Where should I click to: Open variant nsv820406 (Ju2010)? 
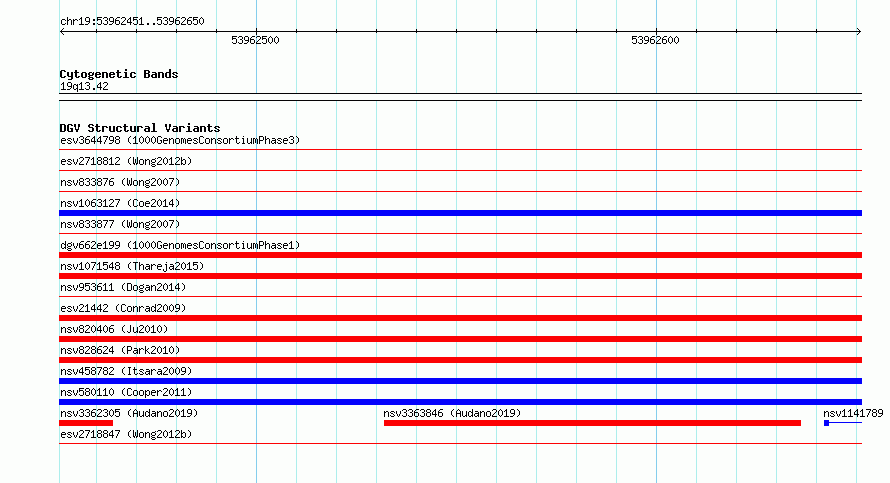114,329
